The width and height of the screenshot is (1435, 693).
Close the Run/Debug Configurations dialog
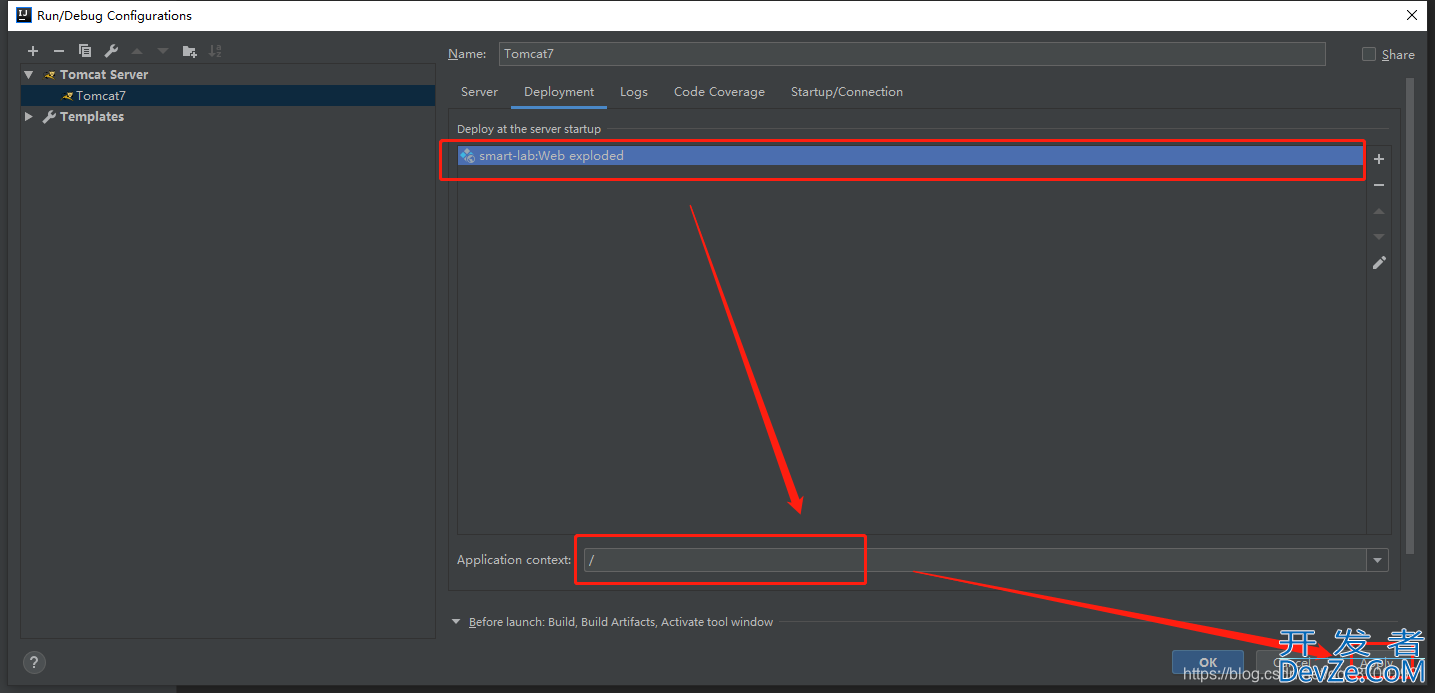[1411, 15]
